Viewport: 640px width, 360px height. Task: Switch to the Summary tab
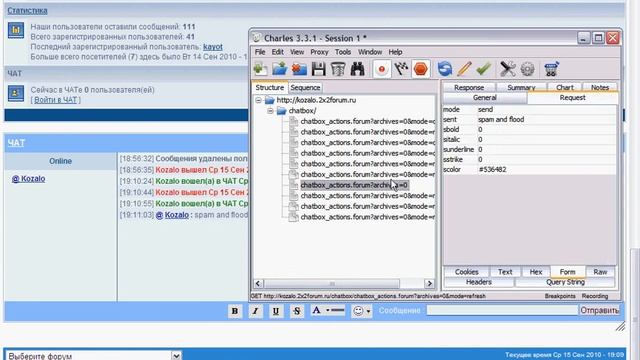[521, 87]
